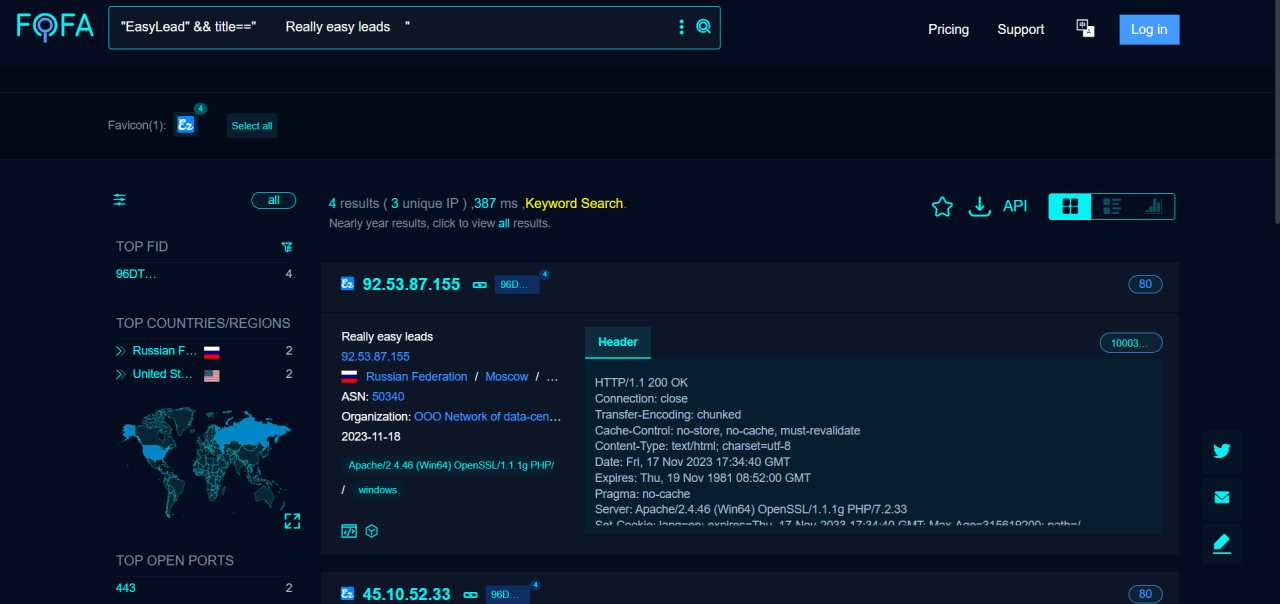1280x604 pixels.
Task: Click Select all favicons
Action: pos(252,126)
